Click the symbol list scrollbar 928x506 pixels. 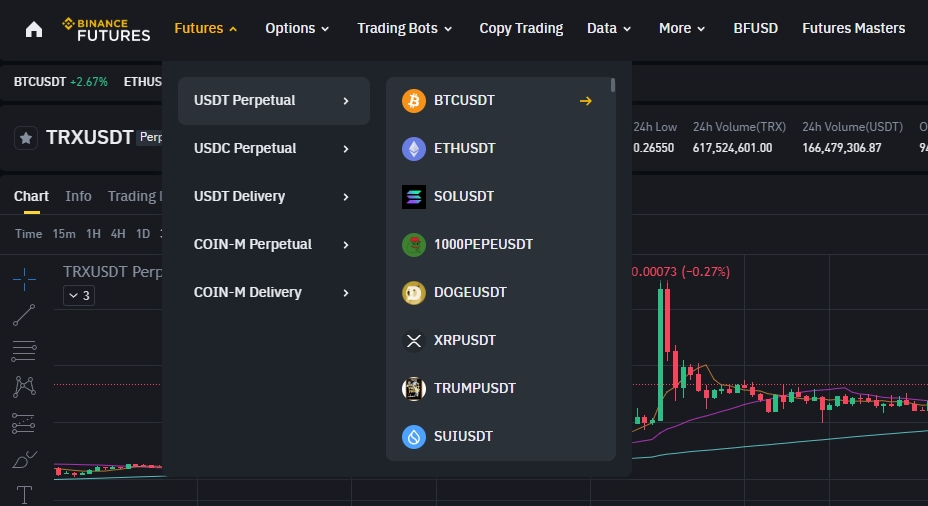click(613, 85)
